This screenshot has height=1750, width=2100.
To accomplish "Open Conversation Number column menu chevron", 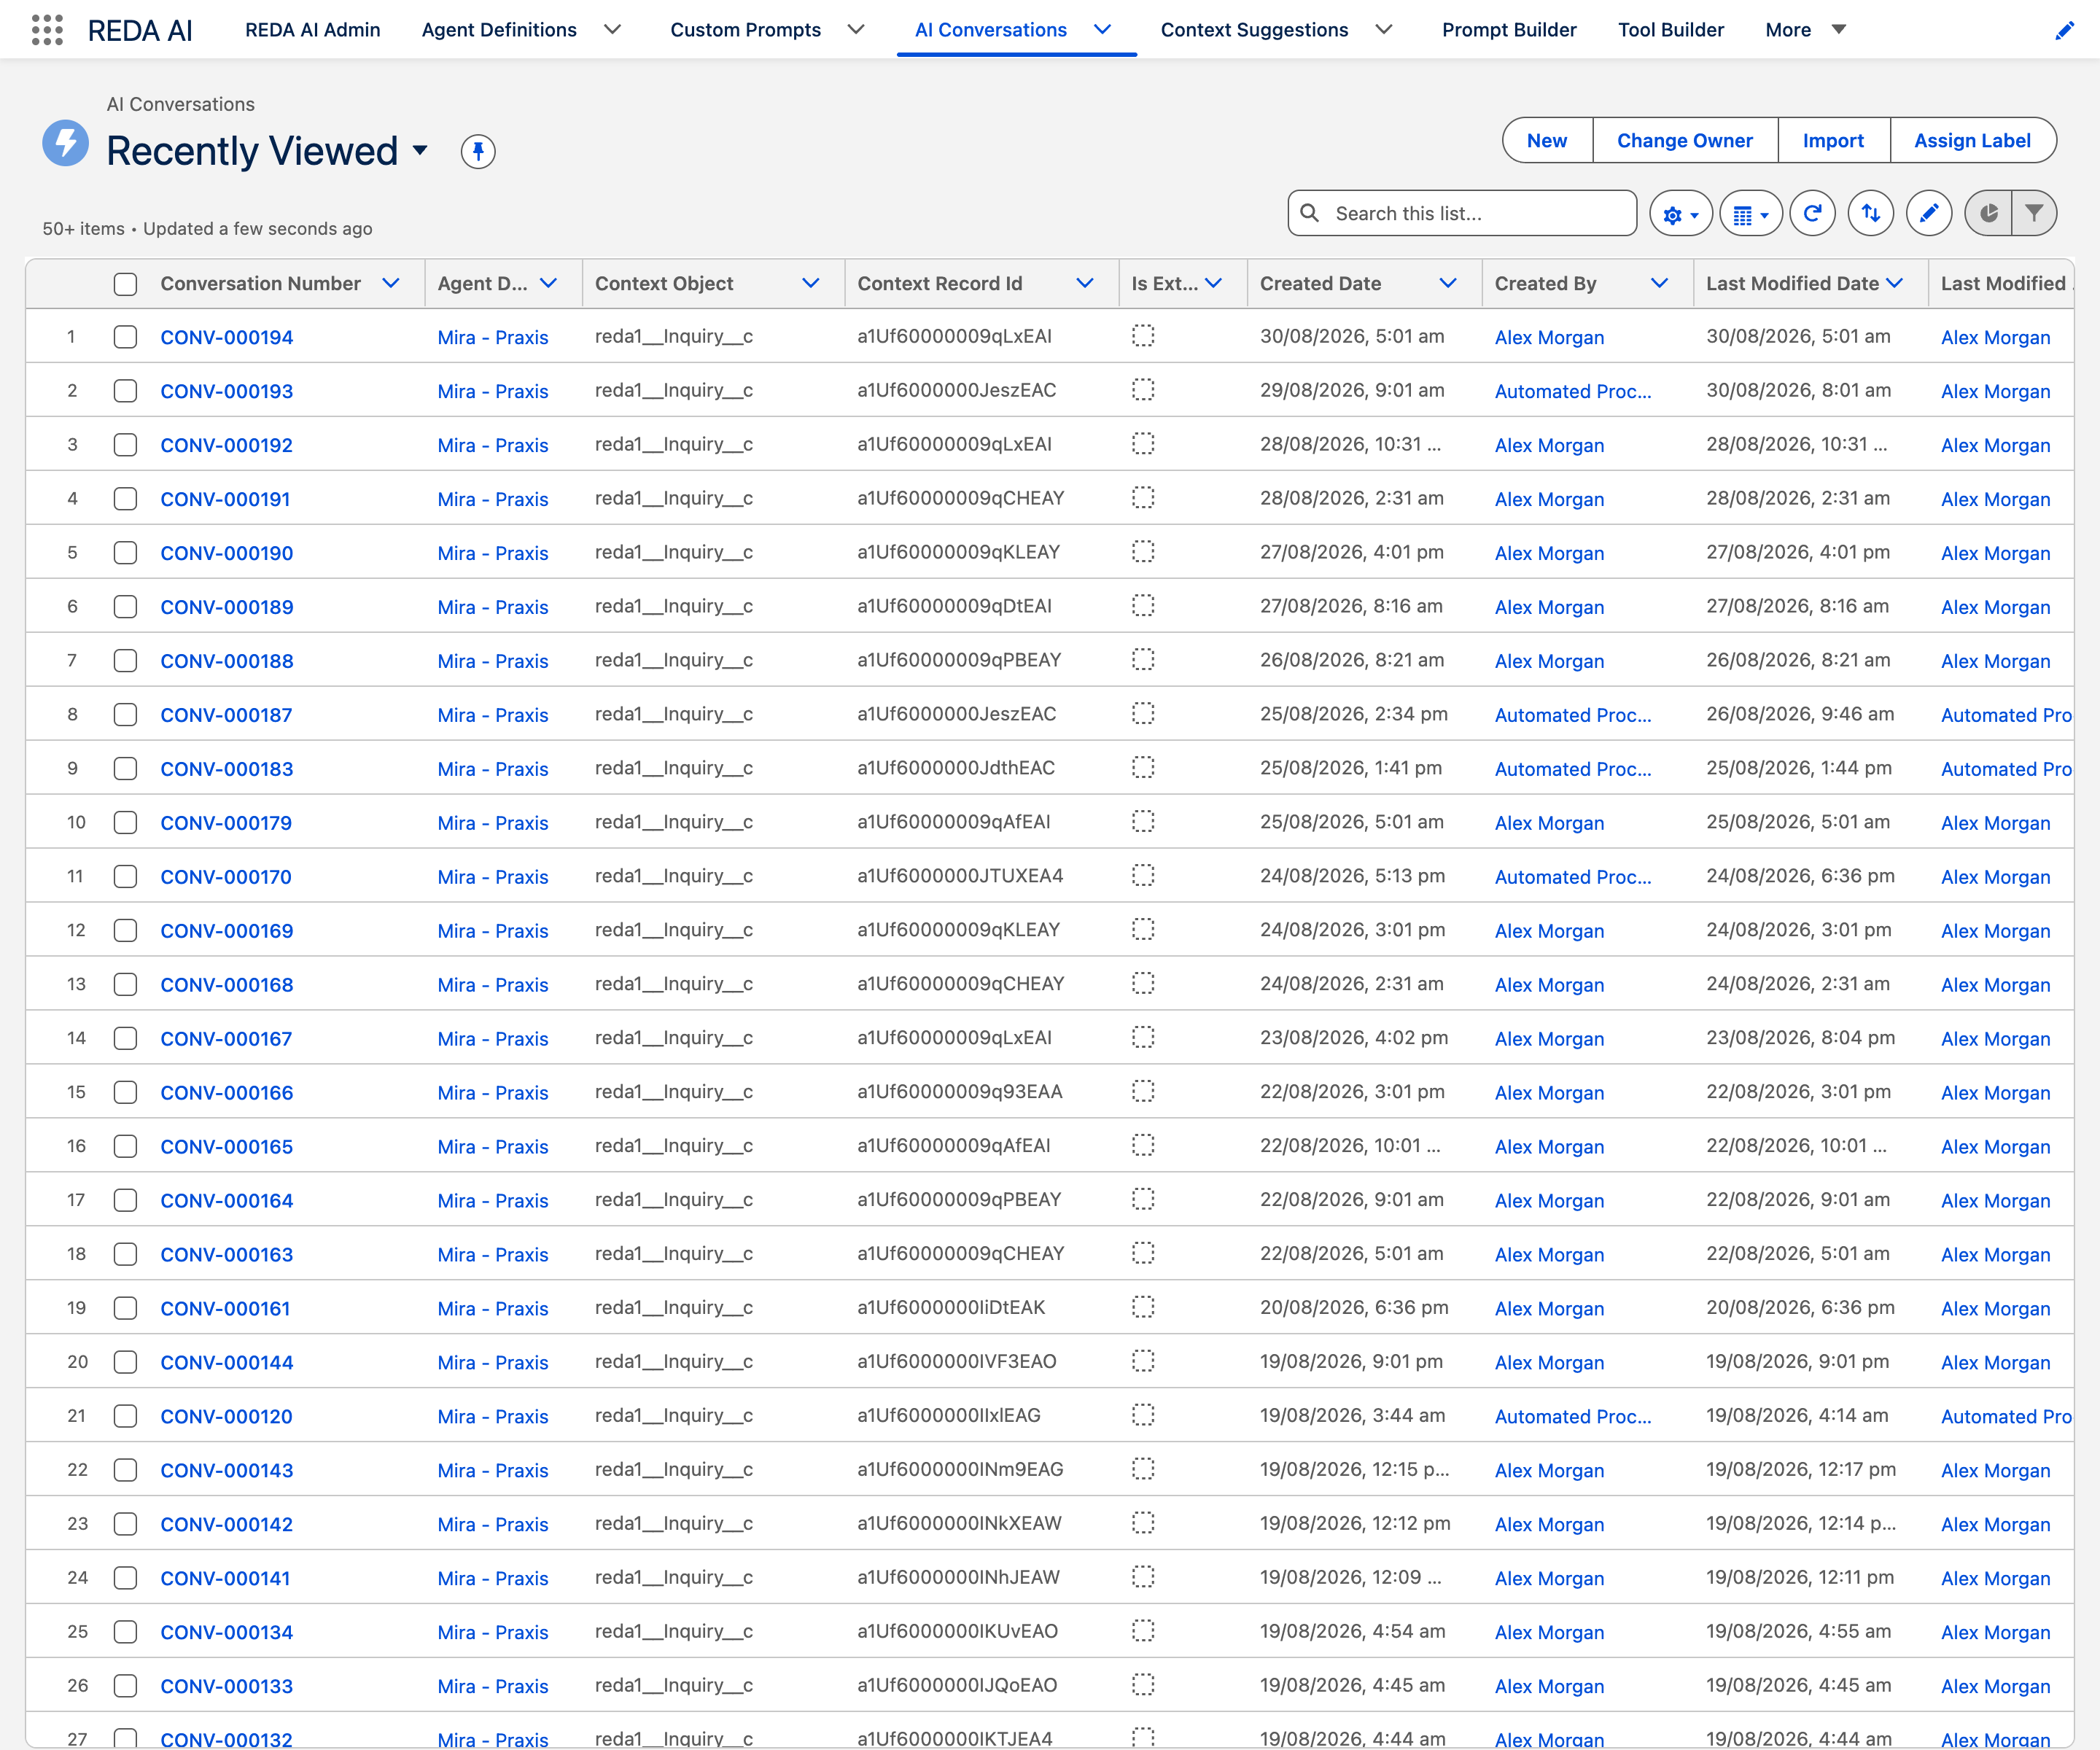I will tap(391, 284).
